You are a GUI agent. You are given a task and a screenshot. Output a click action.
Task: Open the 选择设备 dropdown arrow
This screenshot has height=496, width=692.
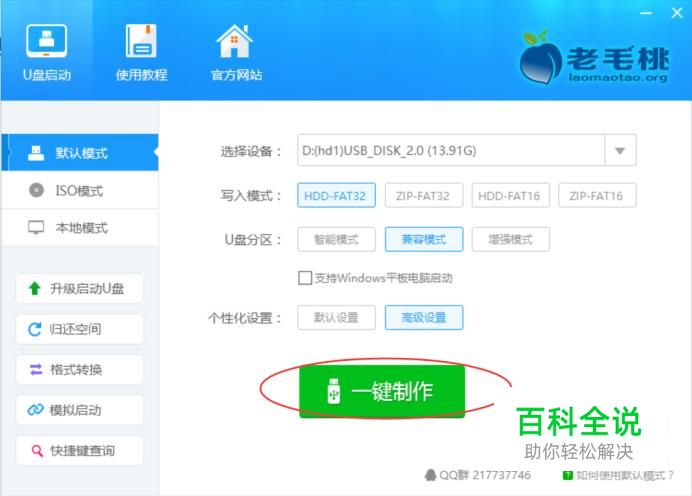pyautogui.click(x=620, y=150)
